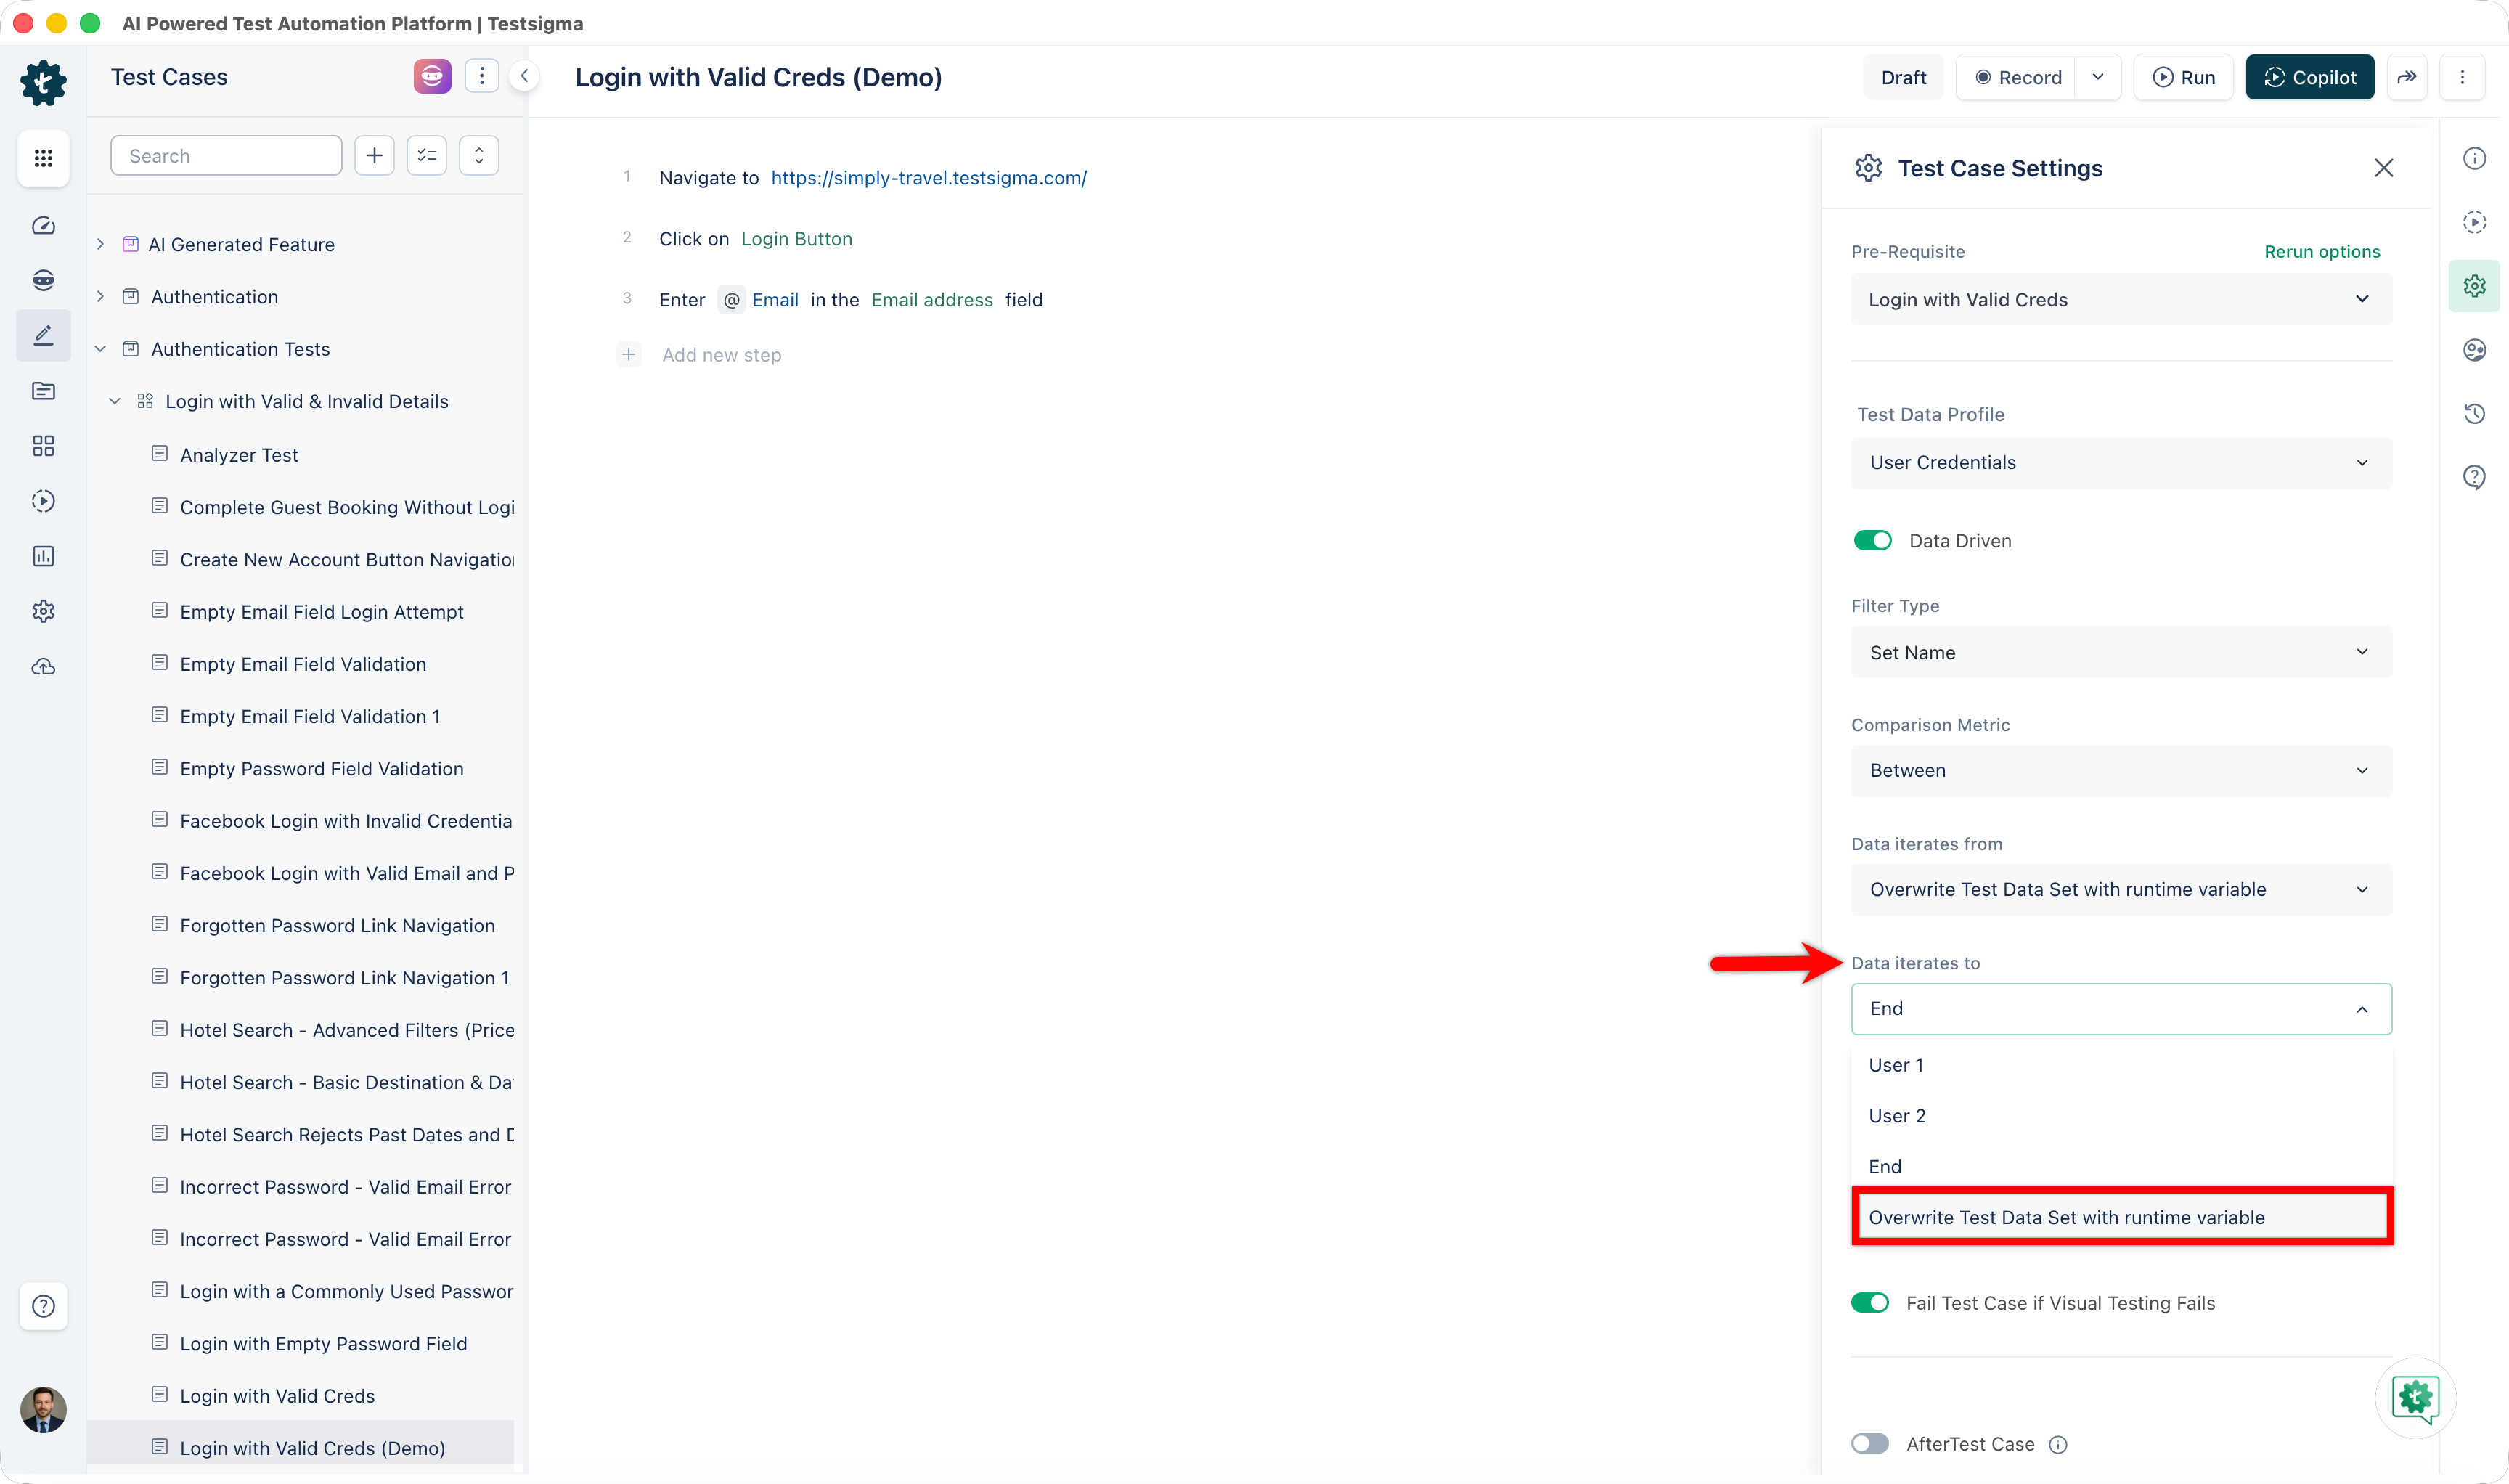
Task: Open the history clock icon in right rail
Action: click(2475, 414)
